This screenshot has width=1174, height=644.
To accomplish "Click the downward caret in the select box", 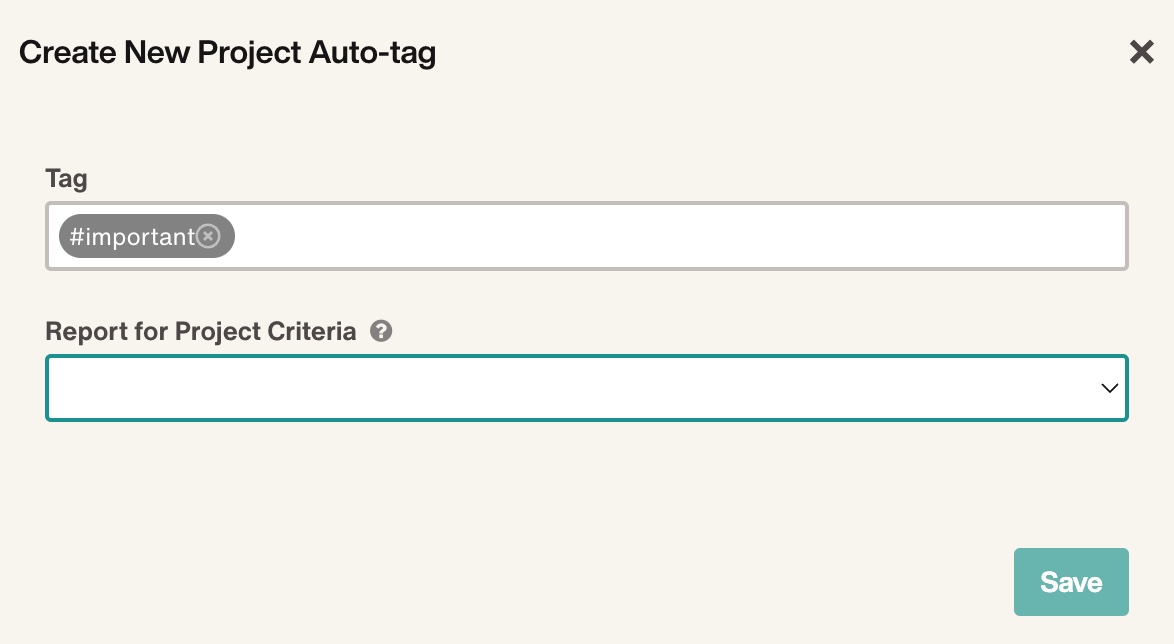I will [x=1110, y=388].
